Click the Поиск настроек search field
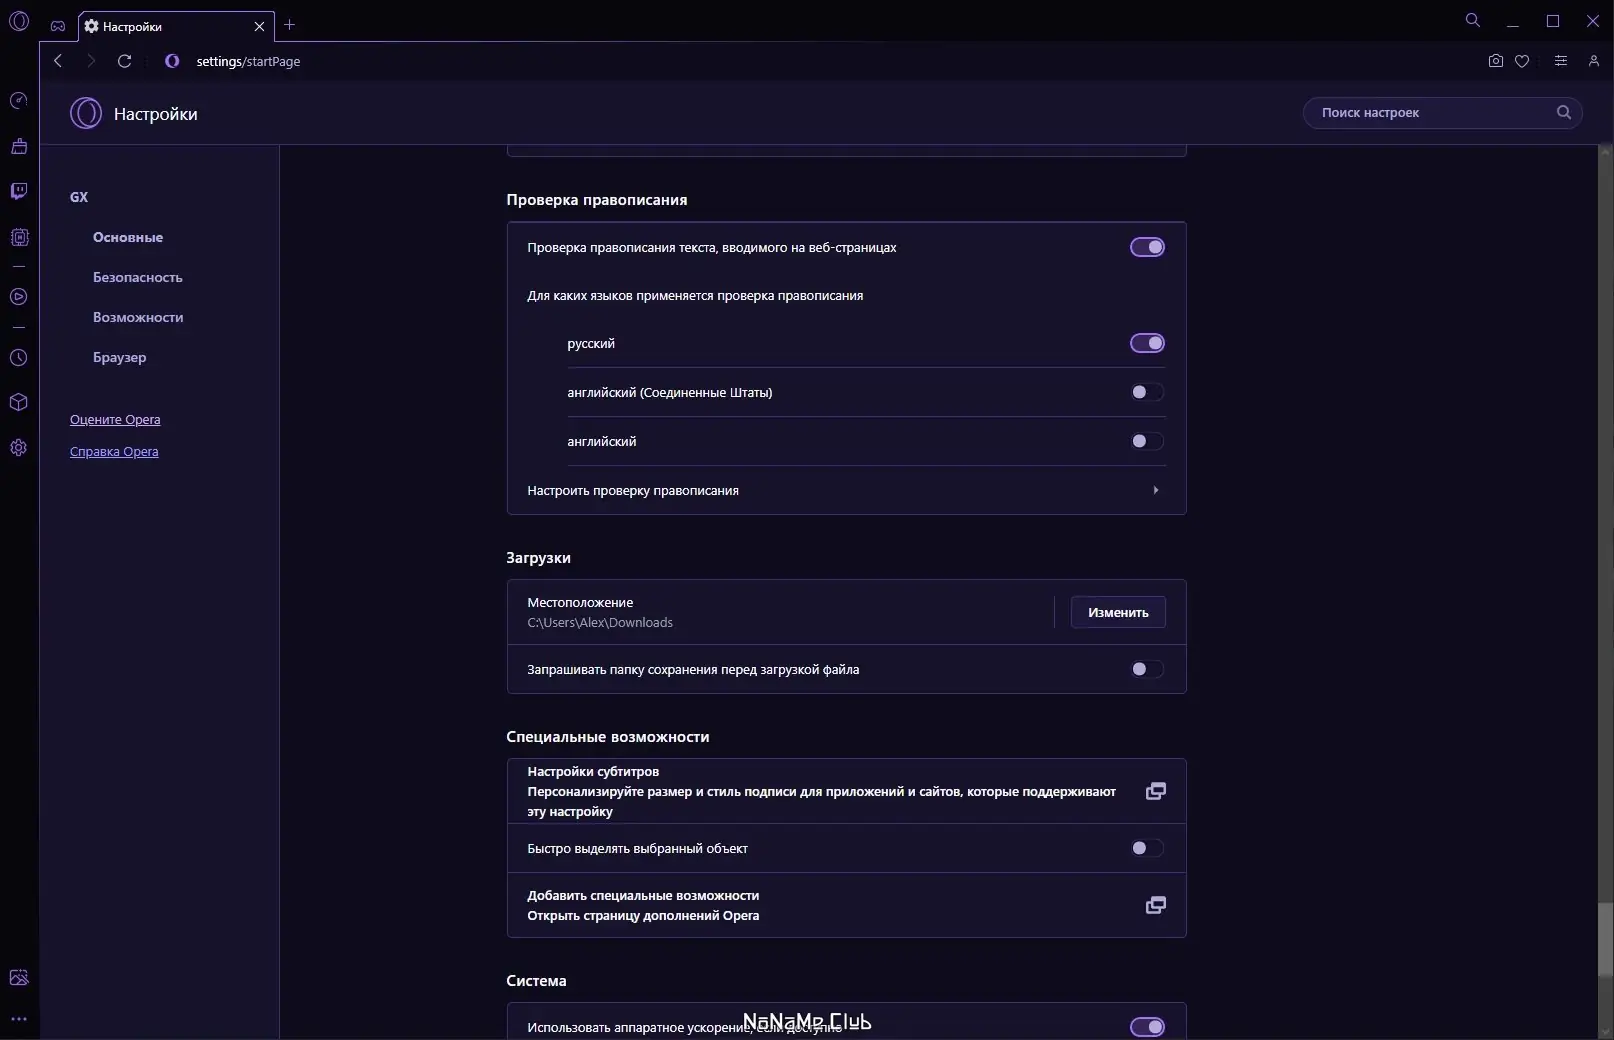Image resolution: width=1614 pixels, height=1040 pixels. pyautogui.click(x=1430, y=113)
